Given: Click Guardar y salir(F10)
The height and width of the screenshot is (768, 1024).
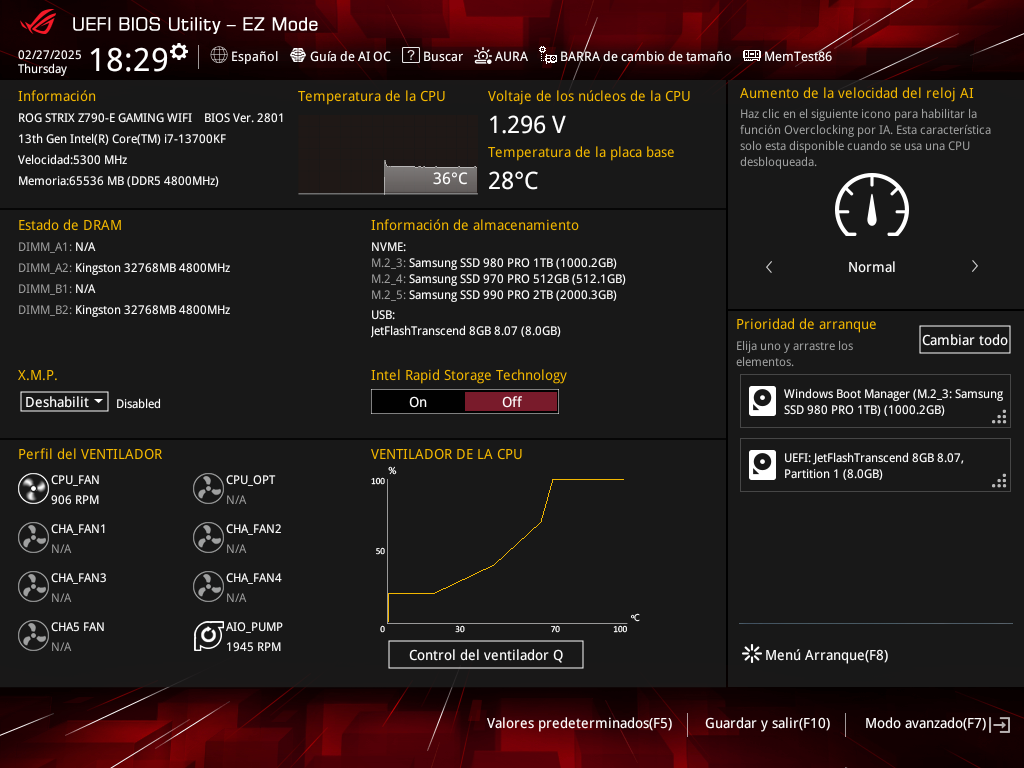Looking at the screenshot, I should pos(767,723).
